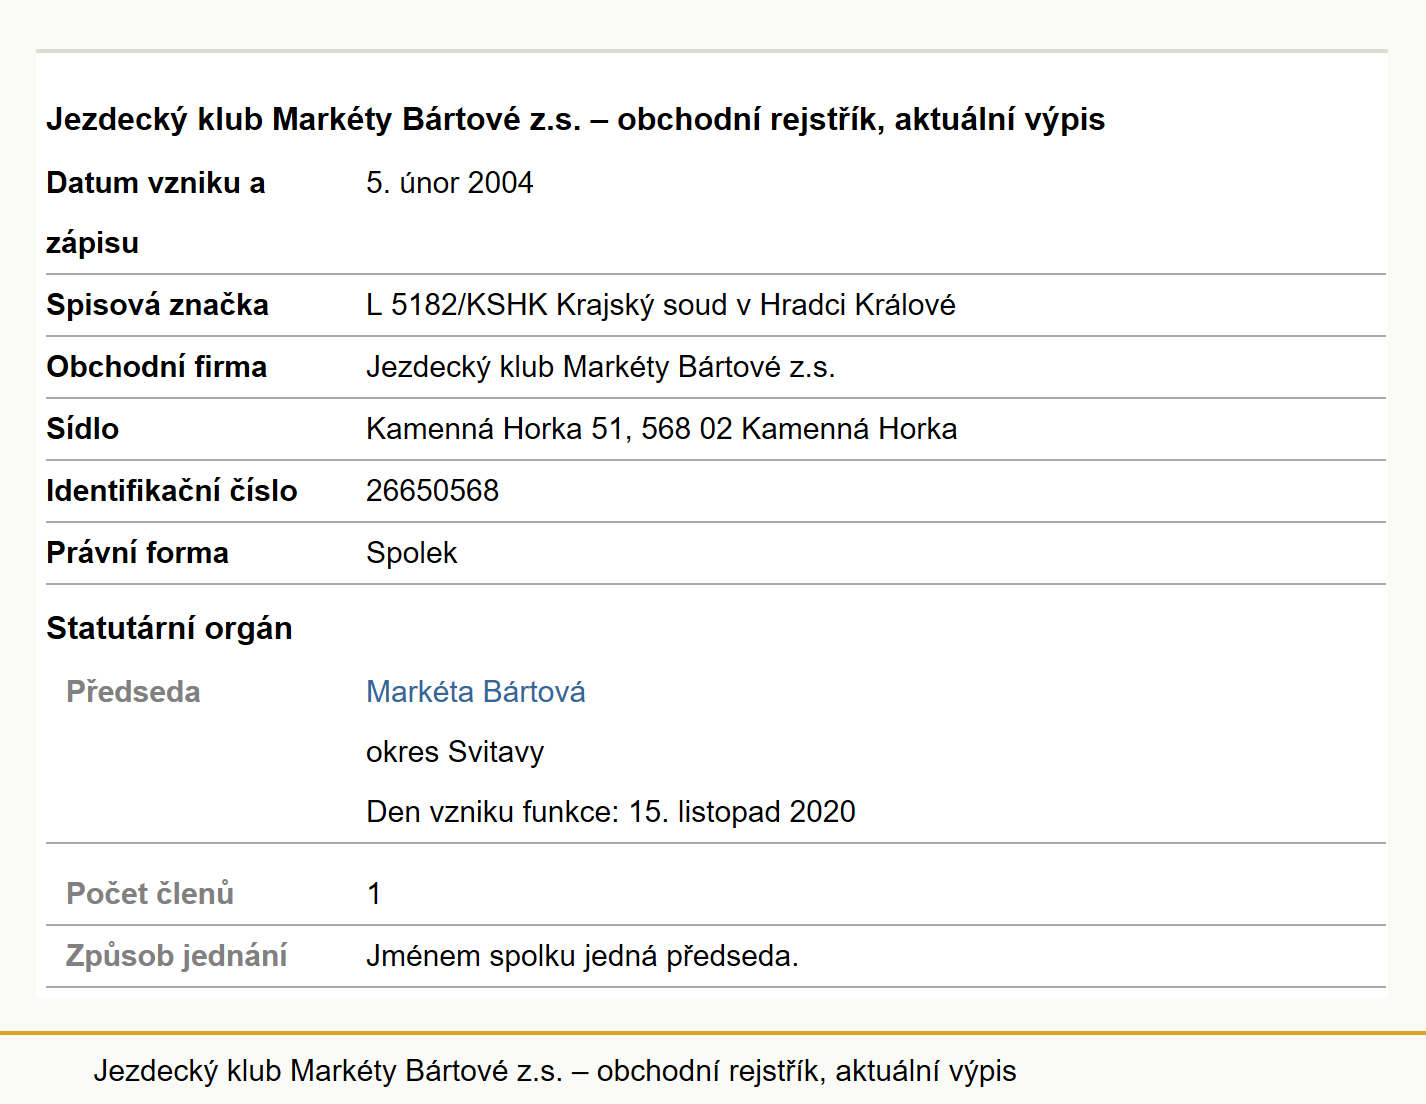Viewport: 1426px width, 1104px height.
Task: Click the okres Svitavy text
Action: click(455, 752)
